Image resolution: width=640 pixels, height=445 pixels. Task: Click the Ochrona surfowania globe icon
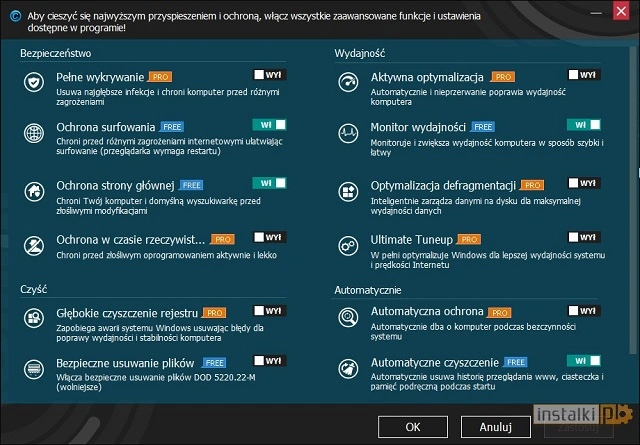(35, 134)
